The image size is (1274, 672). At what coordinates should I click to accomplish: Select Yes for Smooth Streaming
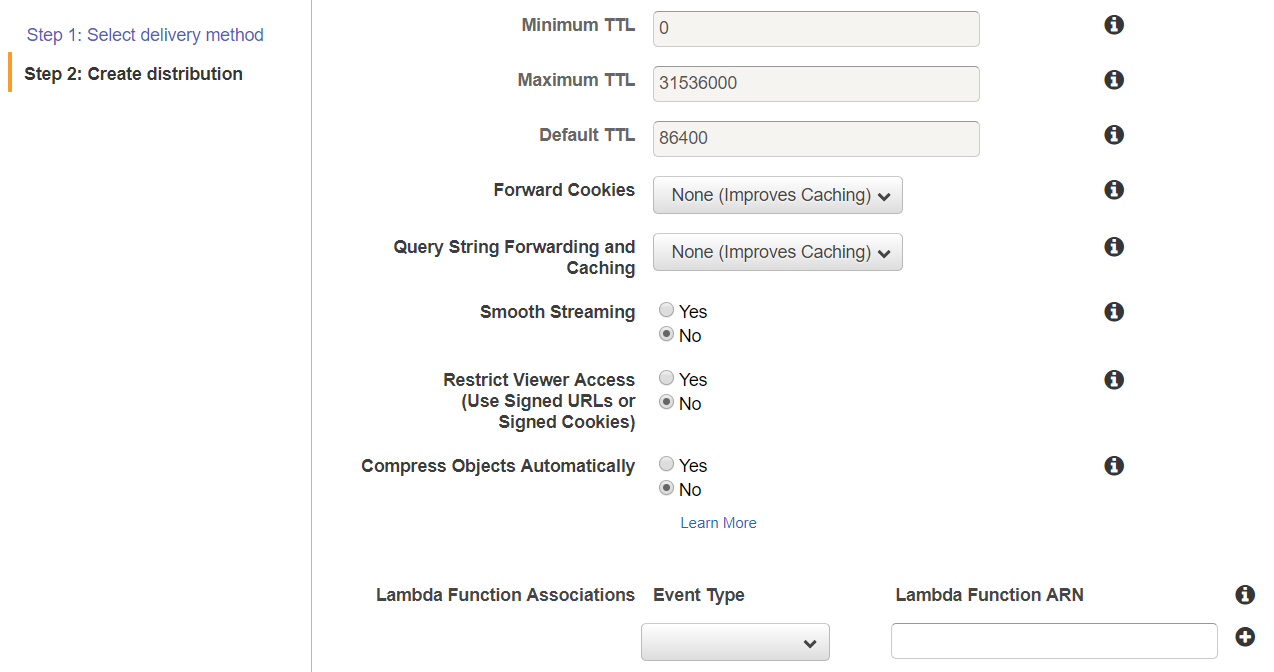(x=667, y=311)
